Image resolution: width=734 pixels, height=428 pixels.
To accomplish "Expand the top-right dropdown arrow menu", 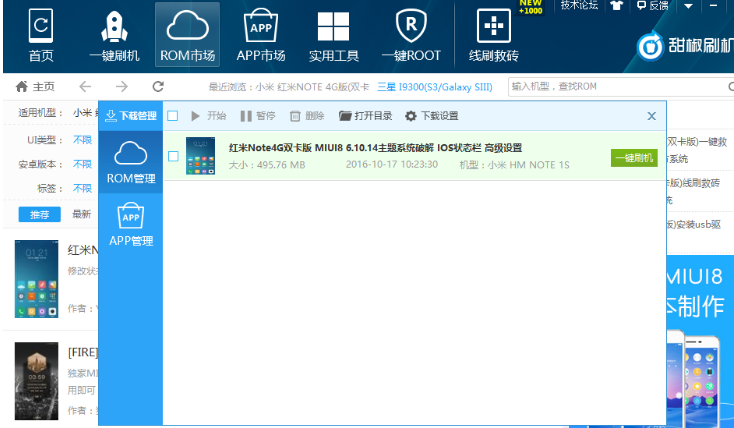I will pyautogui.click(x=688, y=6).
